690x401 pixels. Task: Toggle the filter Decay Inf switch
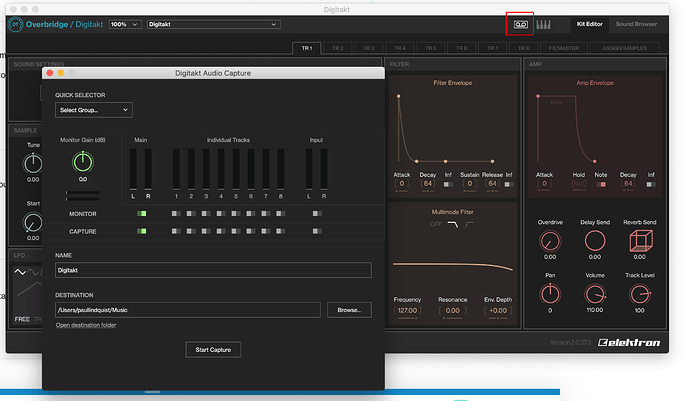click(448, 184)
